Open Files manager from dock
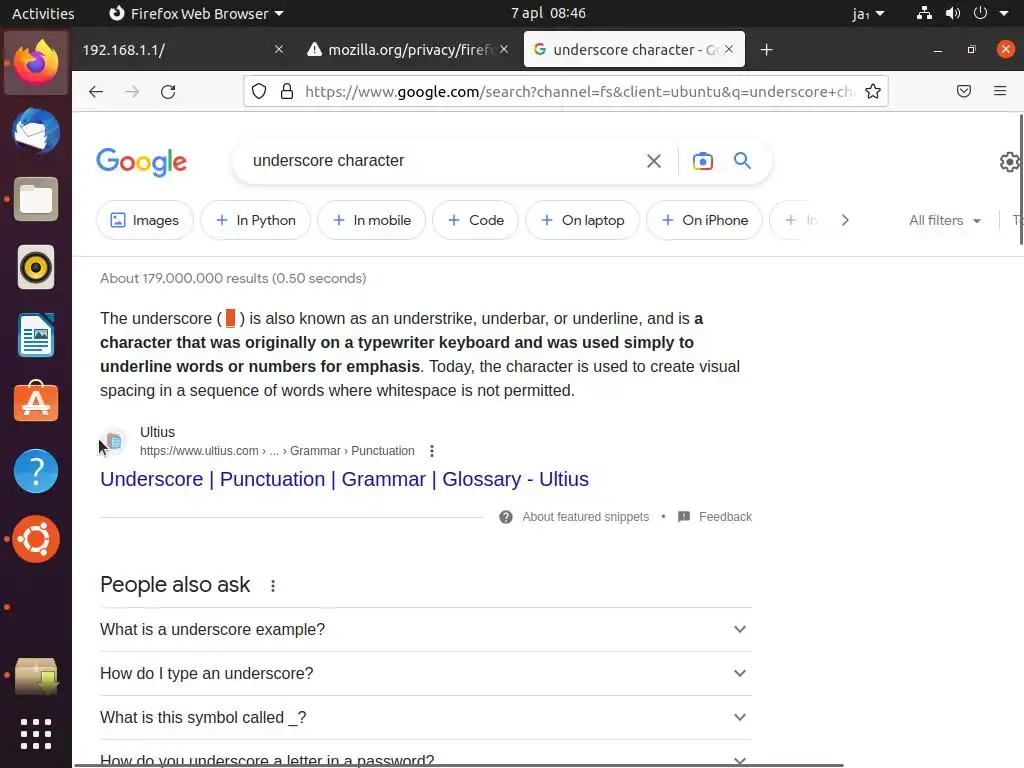Viewport: 1024px width, 768px height. 36,199
